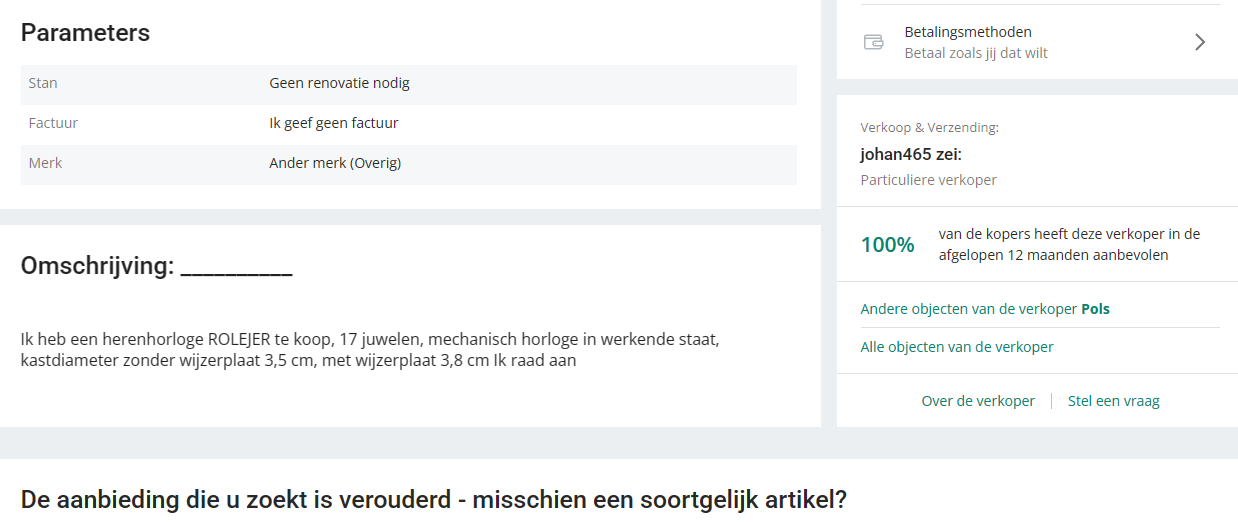The height and width of the screenshot is (522, 1238).
Task: Click the expired offer notice heading
Action: [433, 499]
